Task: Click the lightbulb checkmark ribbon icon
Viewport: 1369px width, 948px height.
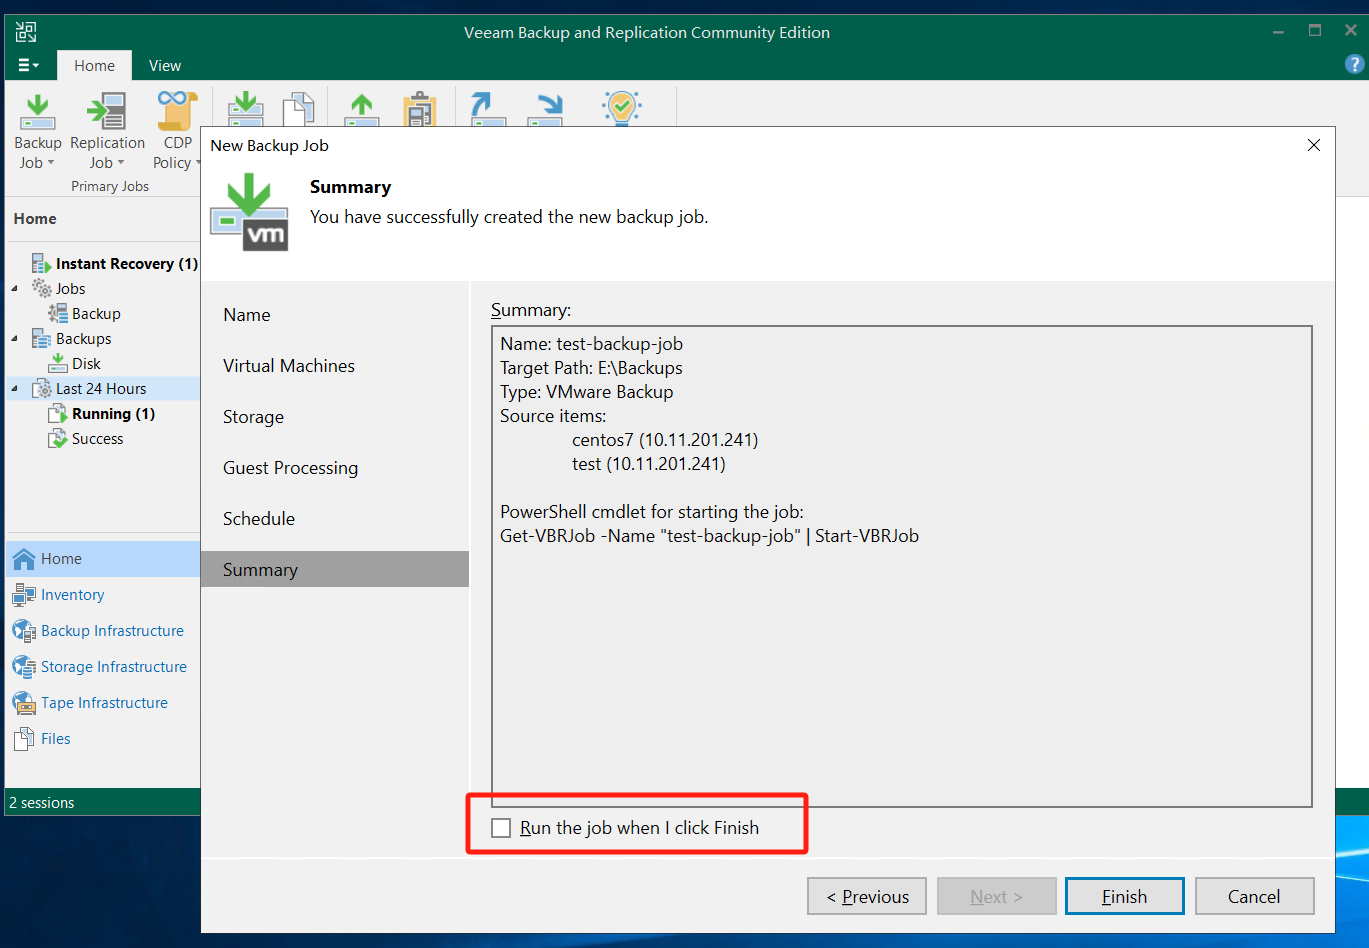Action: pos(621,108)
